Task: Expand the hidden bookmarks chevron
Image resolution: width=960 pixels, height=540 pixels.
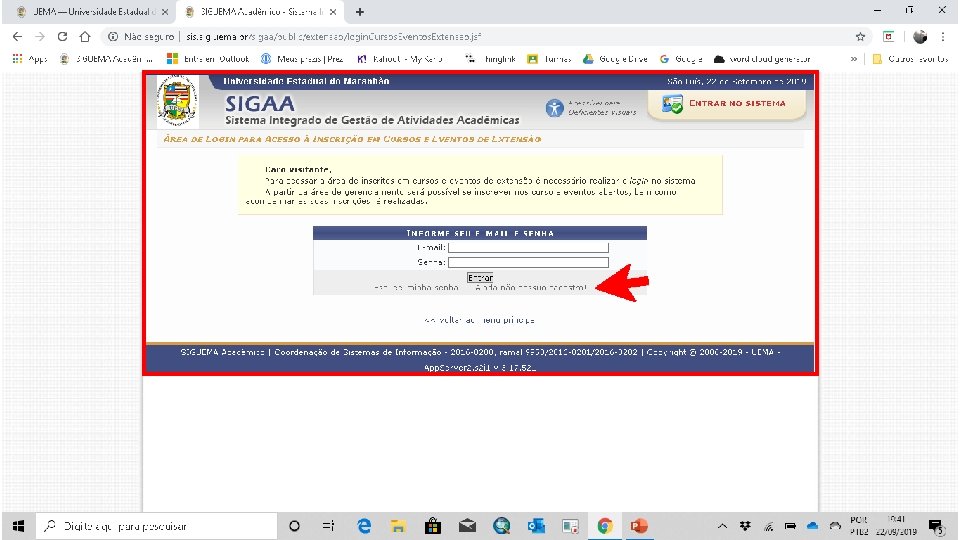Action: pos(853,59)
